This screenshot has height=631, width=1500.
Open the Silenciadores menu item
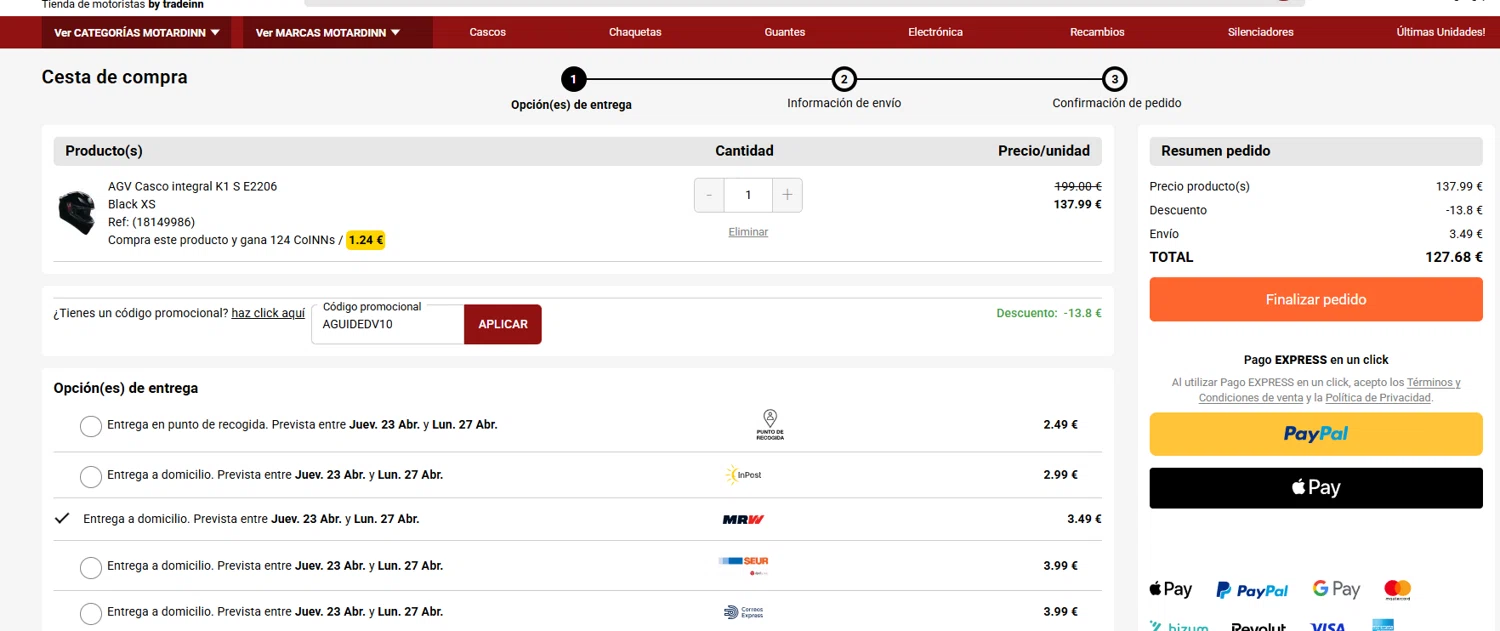1260,32
